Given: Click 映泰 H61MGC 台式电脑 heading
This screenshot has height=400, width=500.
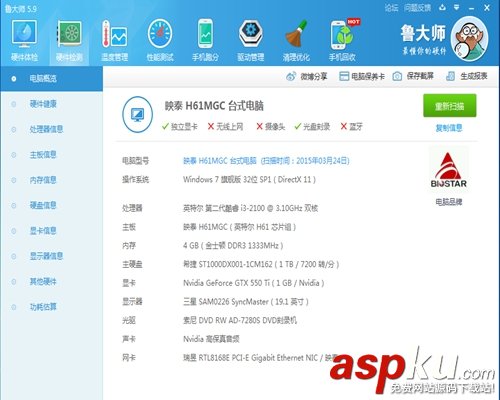Looking at the screenshot, I should coord(214,106).
